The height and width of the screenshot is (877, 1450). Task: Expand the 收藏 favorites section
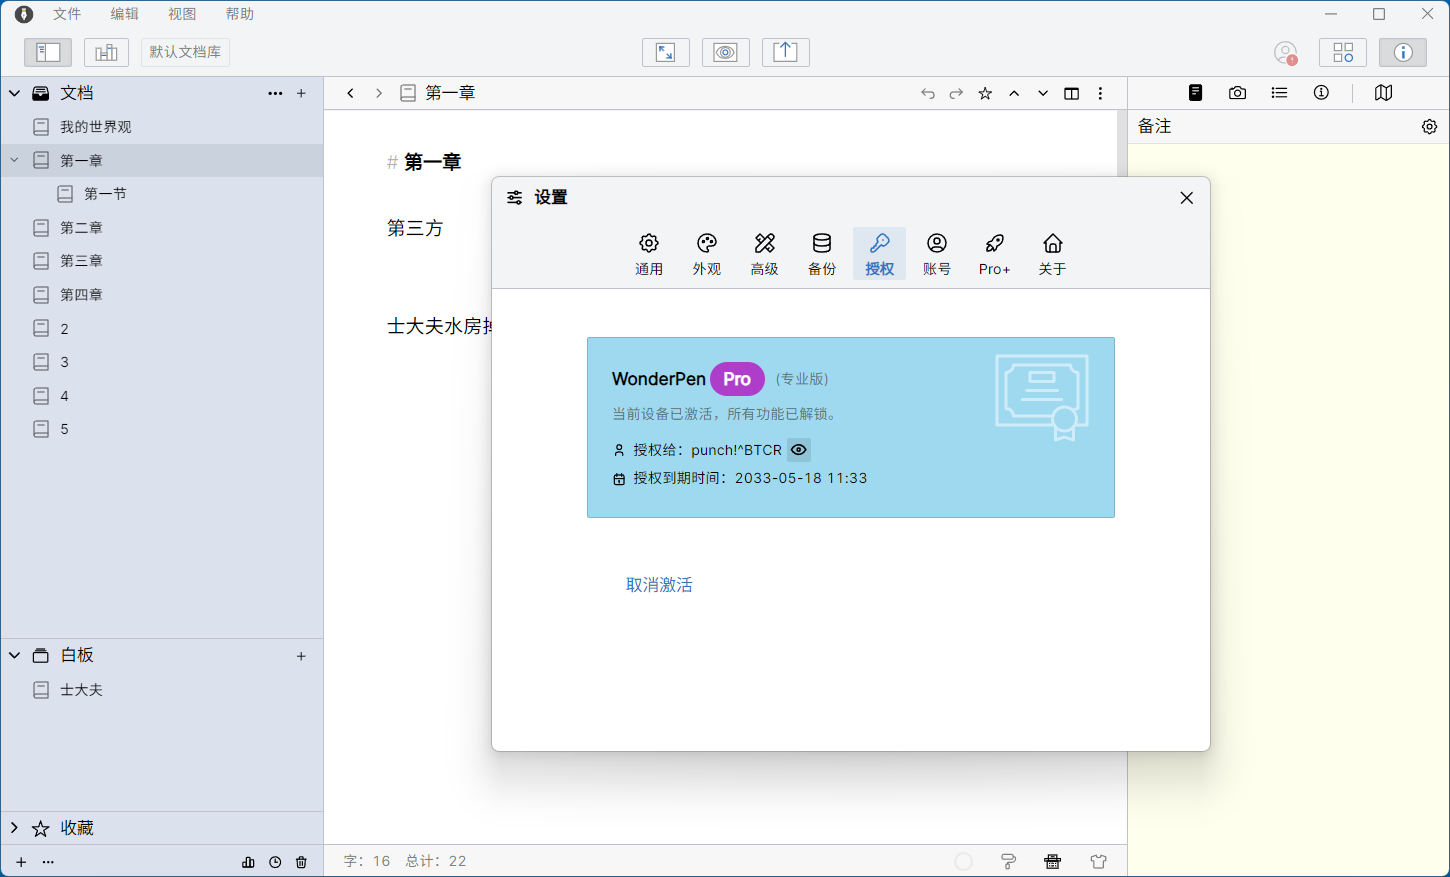pos(14,828)
